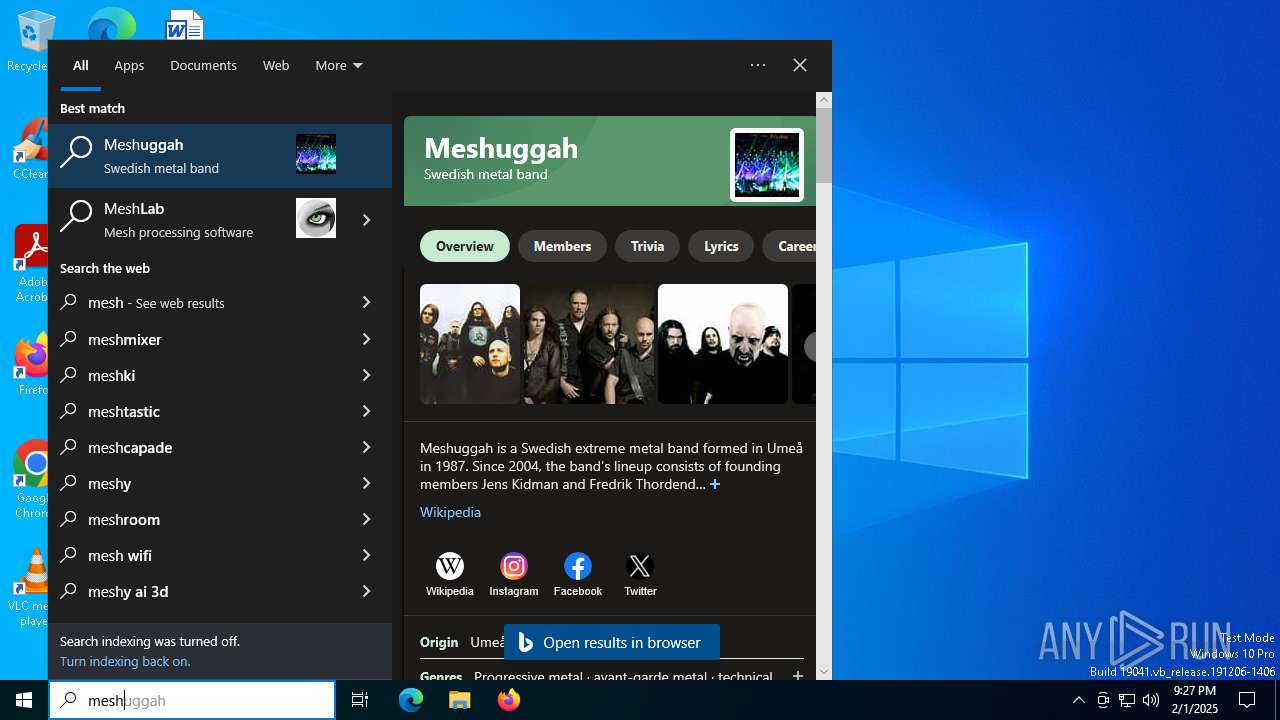Select the Lyrics pill tab

coord(721,246)
